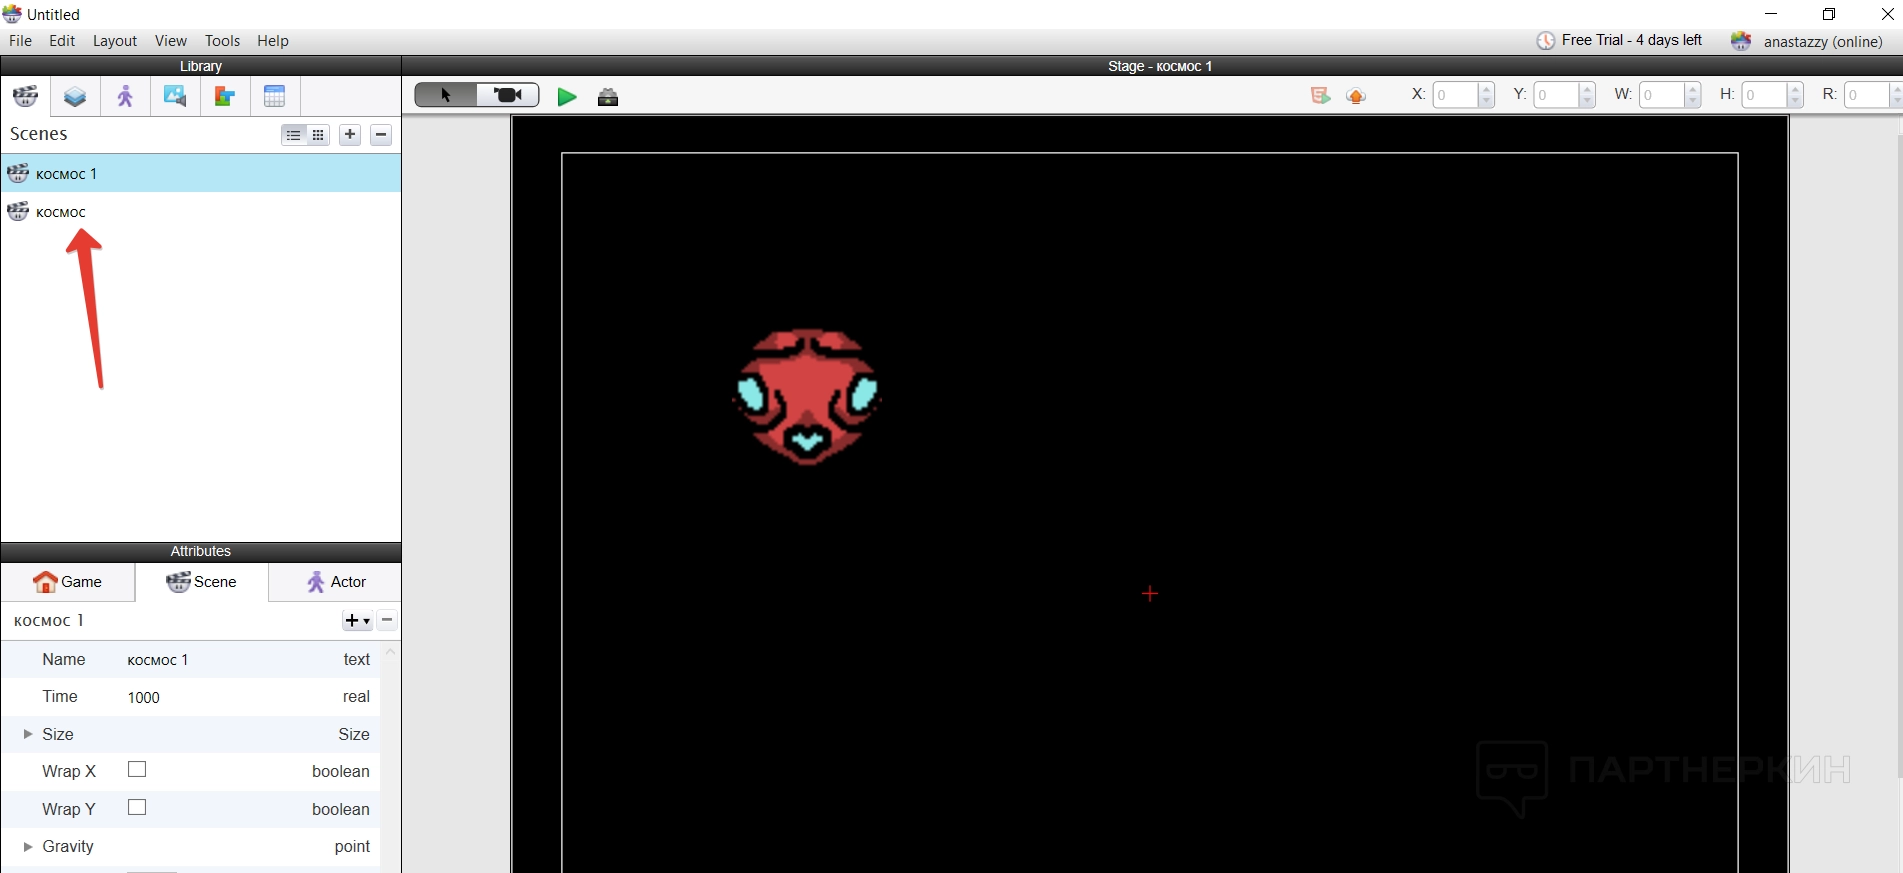Switch scenes to list view
The image size is (1903, 873).
tap(293, 135)
